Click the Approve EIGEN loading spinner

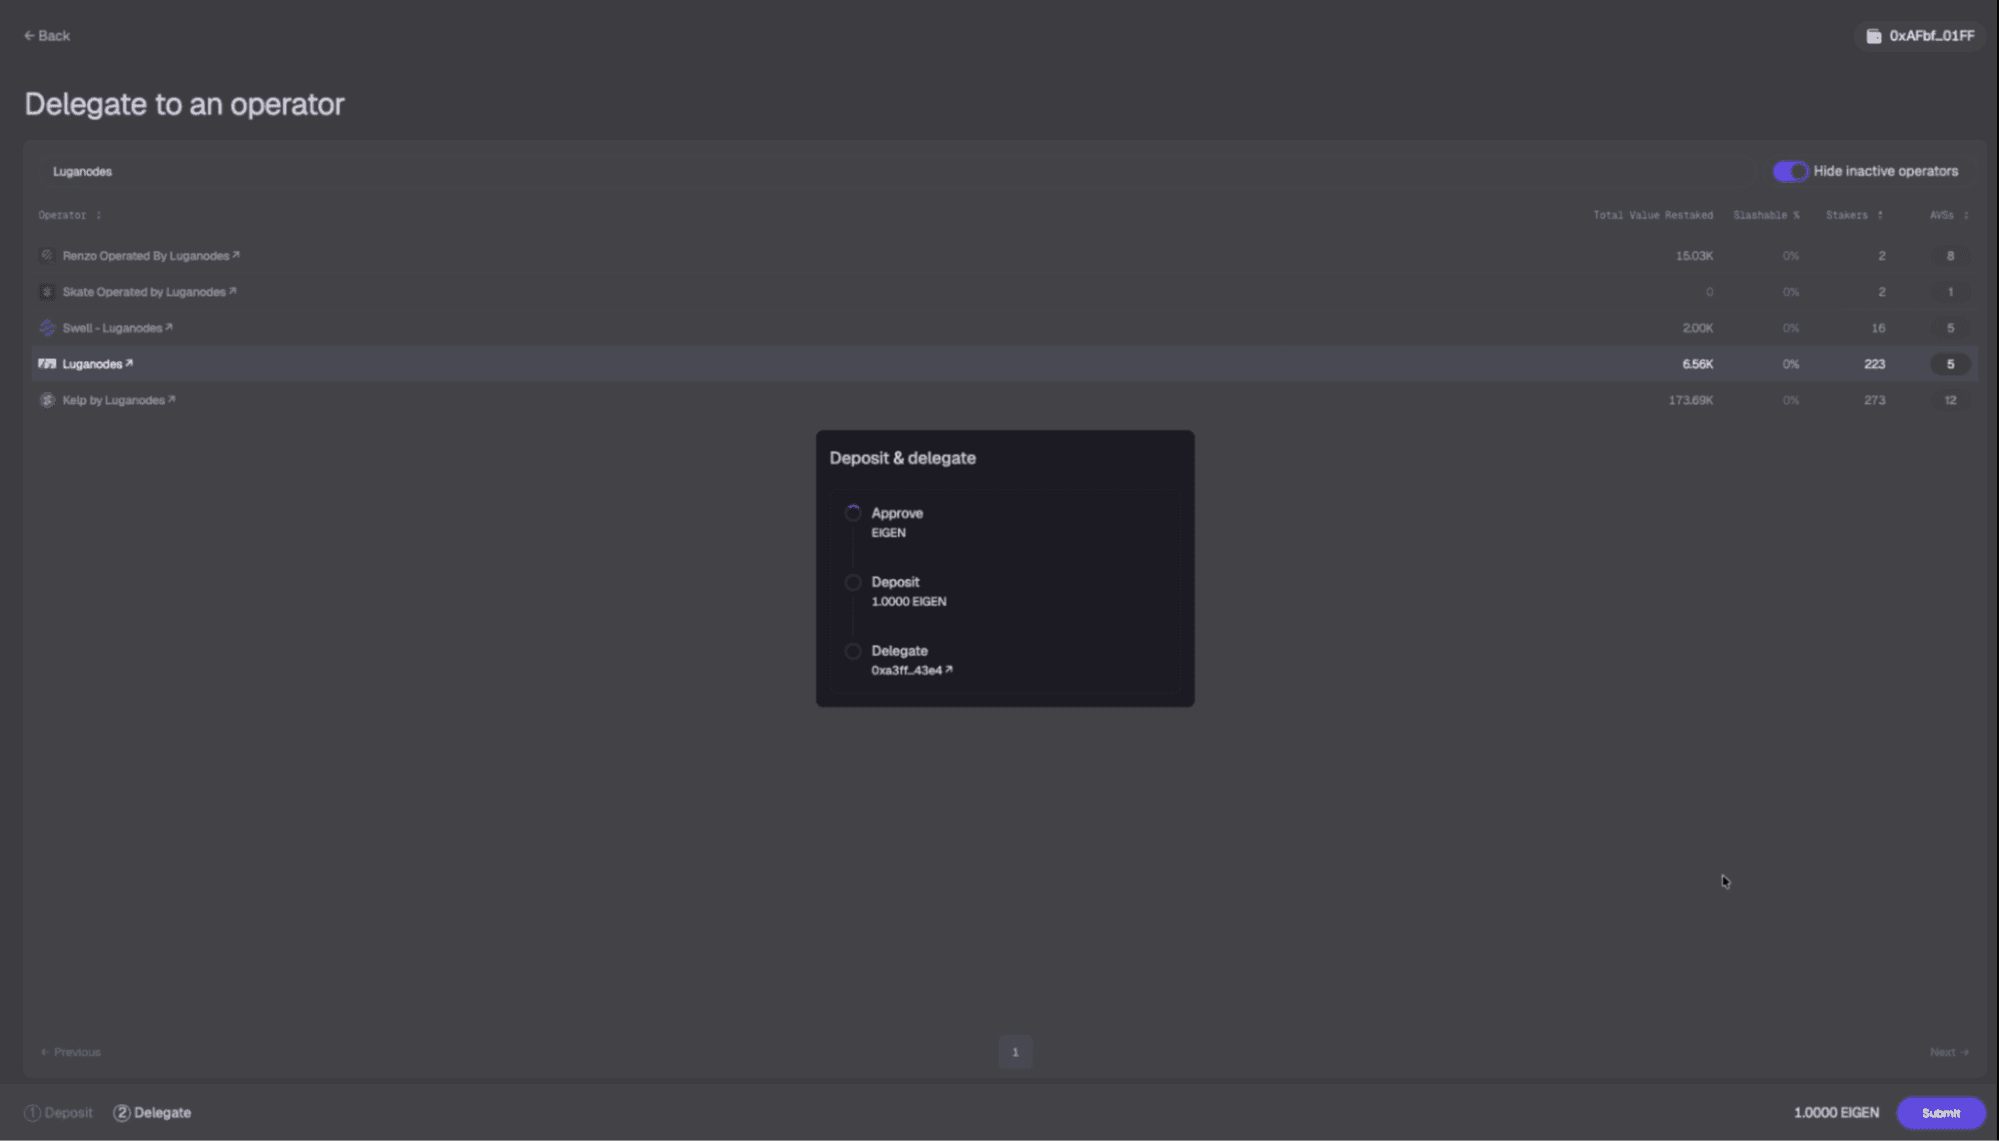[x=852, y=513]
